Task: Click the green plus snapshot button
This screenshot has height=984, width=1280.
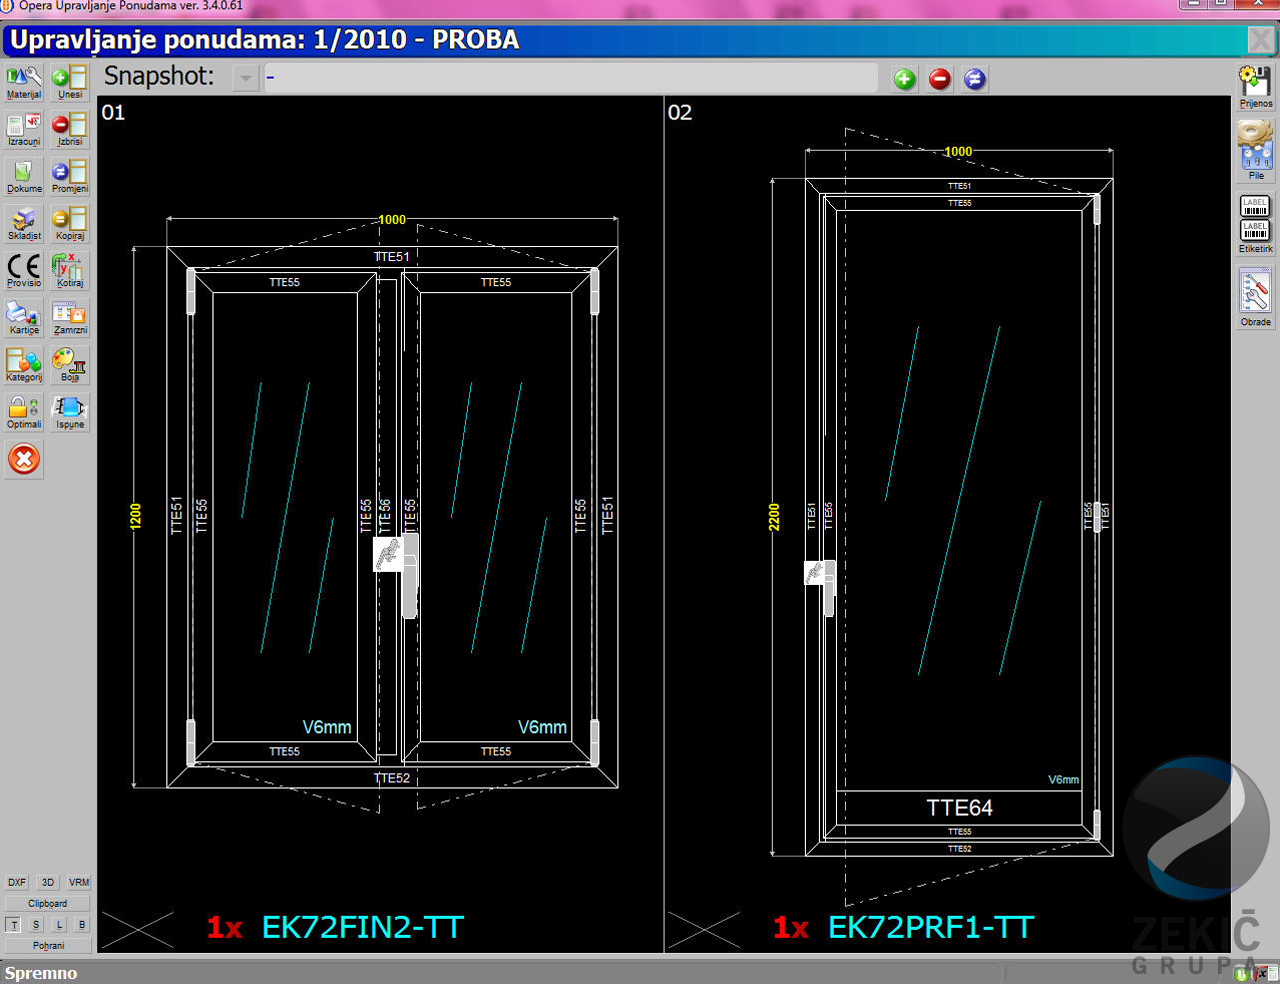Action: [x=905, y=79]
